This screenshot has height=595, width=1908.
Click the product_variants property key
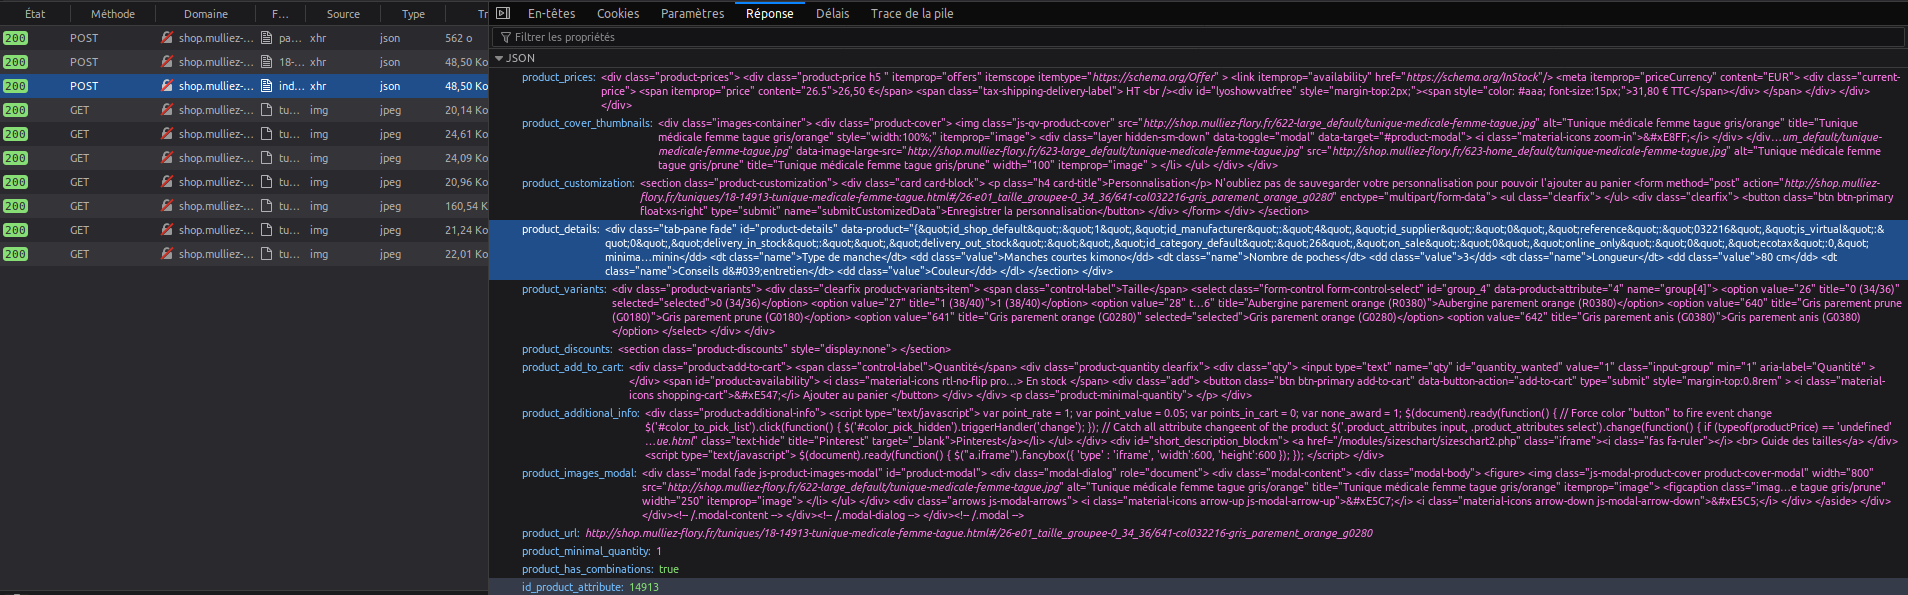coord(564,289)
